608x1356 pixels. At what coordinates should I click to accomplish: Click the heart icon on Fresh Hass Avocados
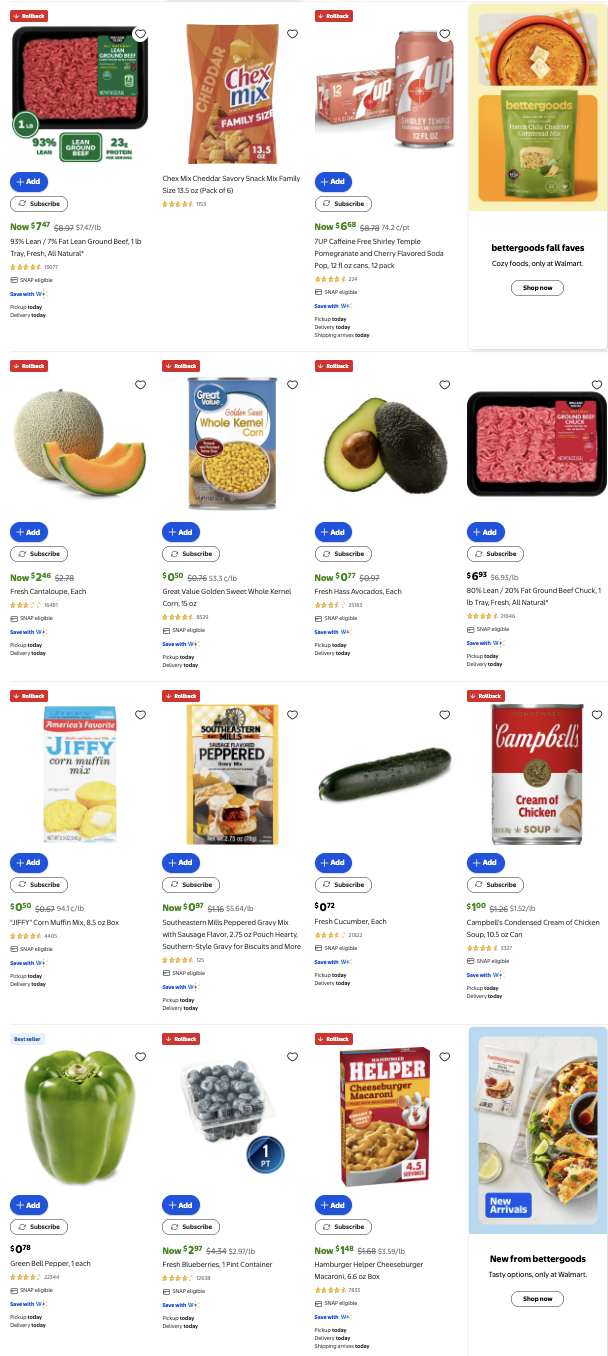click(444, 384)
